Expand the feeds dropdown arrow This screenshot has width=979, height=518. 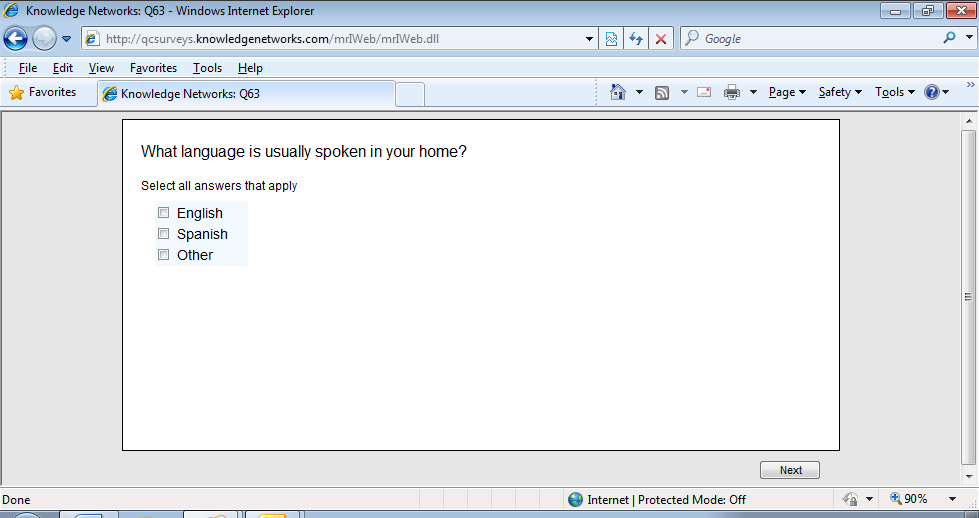tap(684, 92)
